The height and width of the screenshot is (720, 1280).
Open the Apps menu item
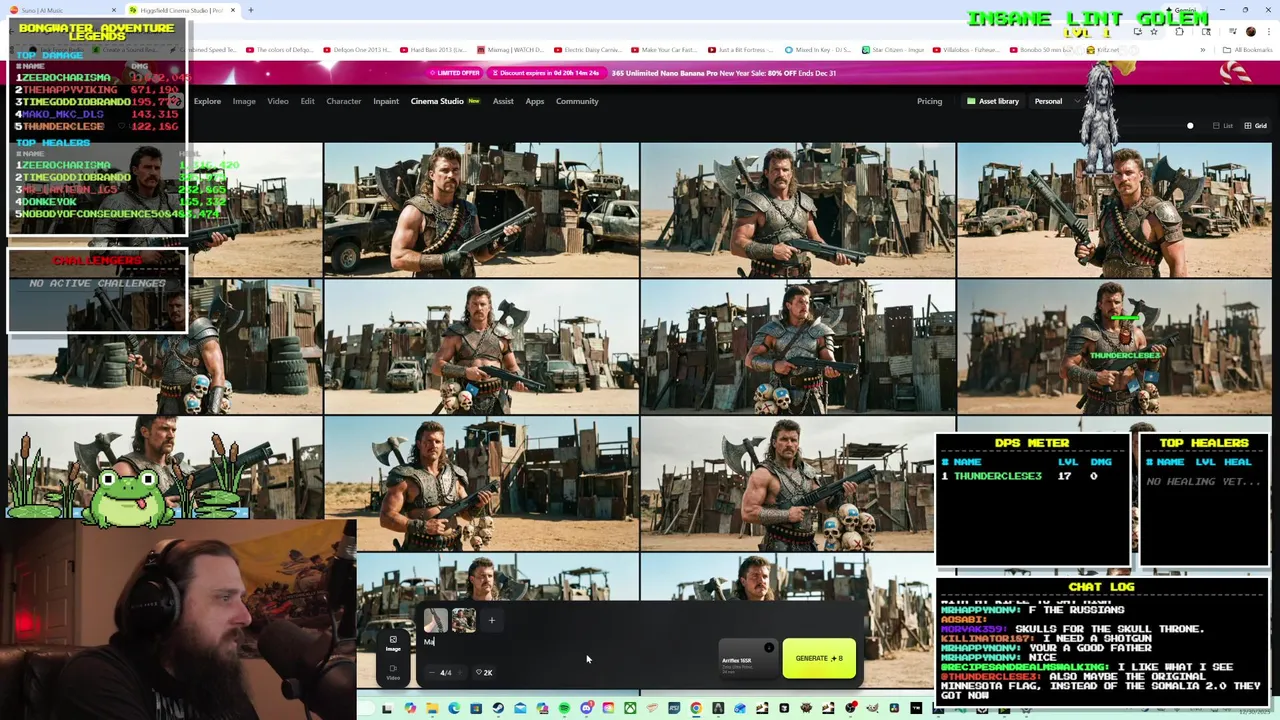click(535, 101)
